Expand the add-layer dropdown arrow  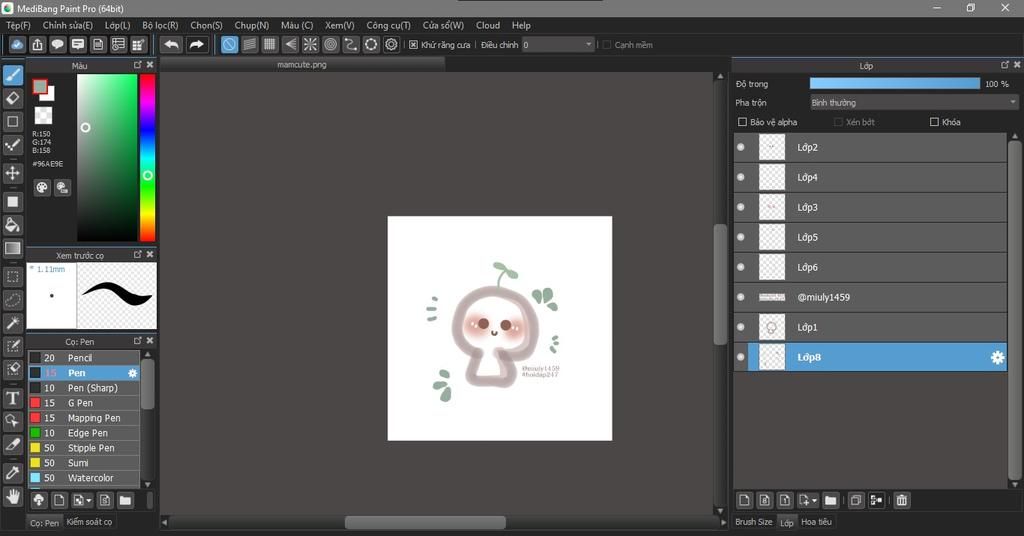pyautogui.click(x=814, y=501)
